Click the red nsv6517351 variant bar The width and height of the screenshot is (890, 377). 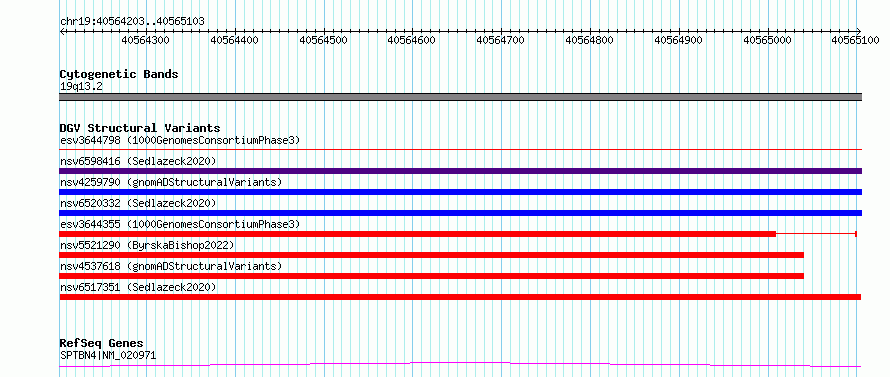(460, 297)
